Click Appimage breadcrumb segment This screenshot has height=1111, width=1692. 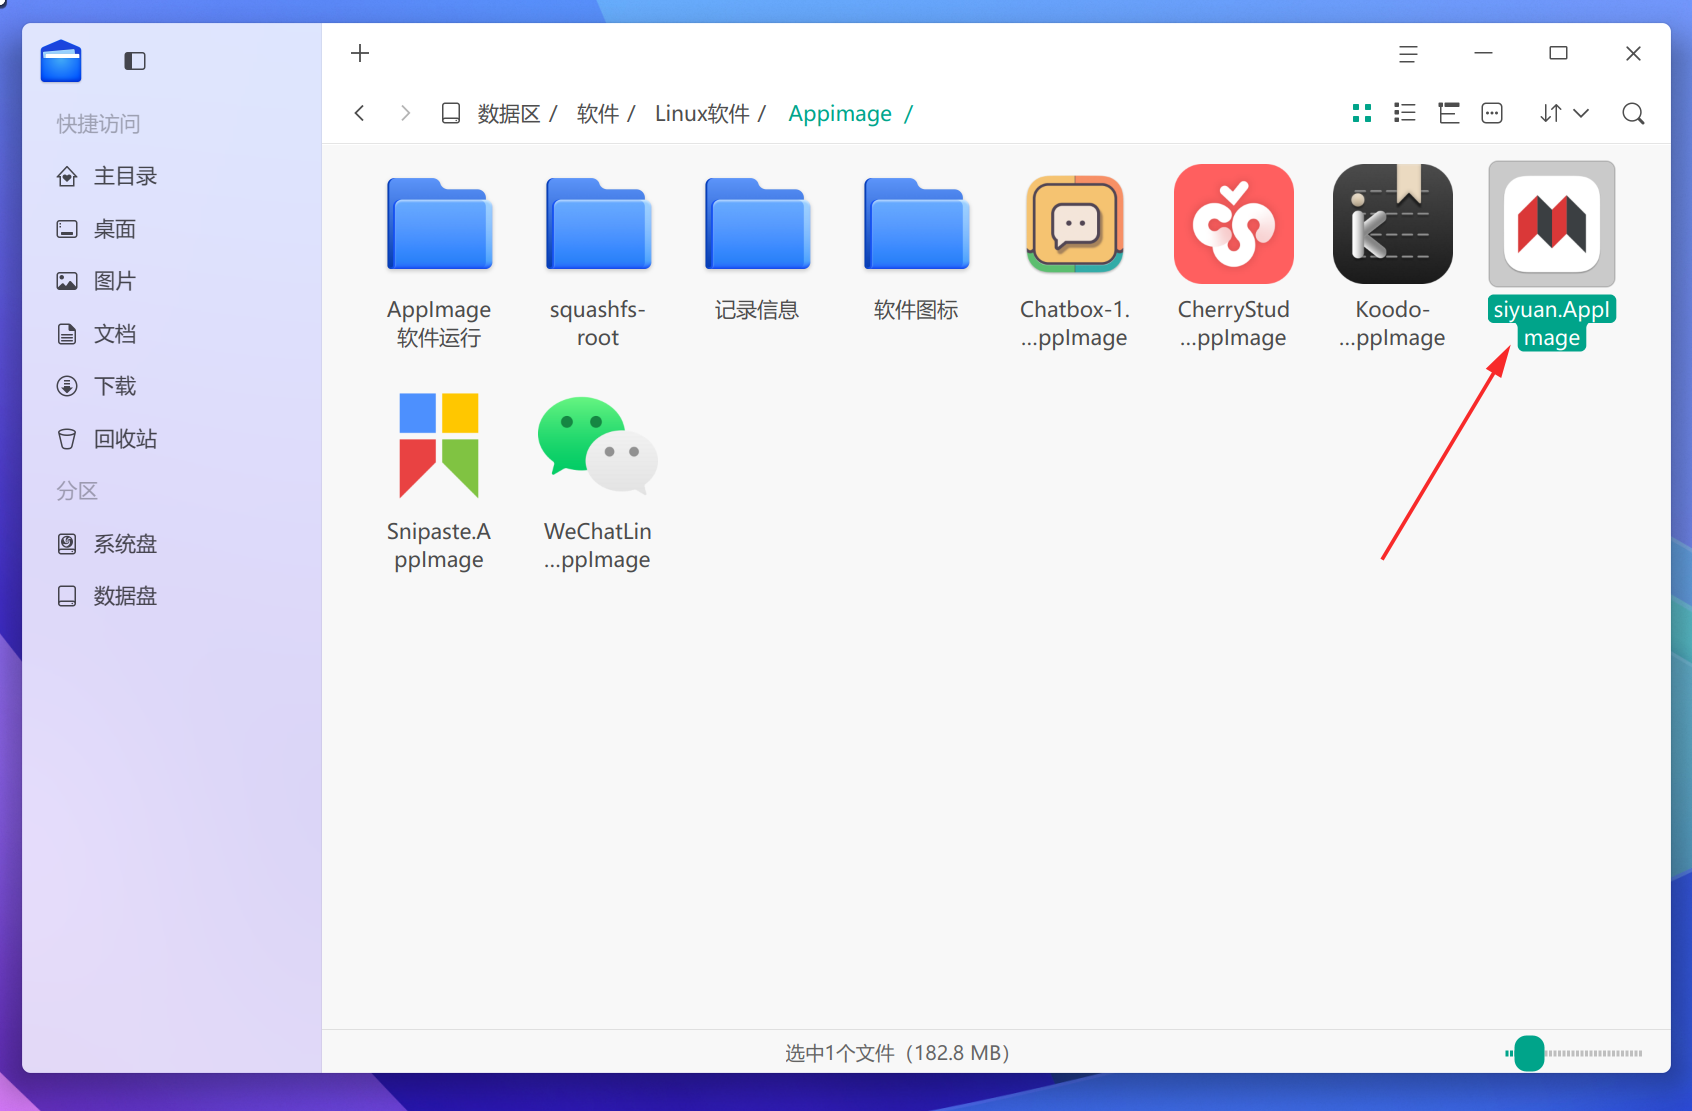point(840,114)
